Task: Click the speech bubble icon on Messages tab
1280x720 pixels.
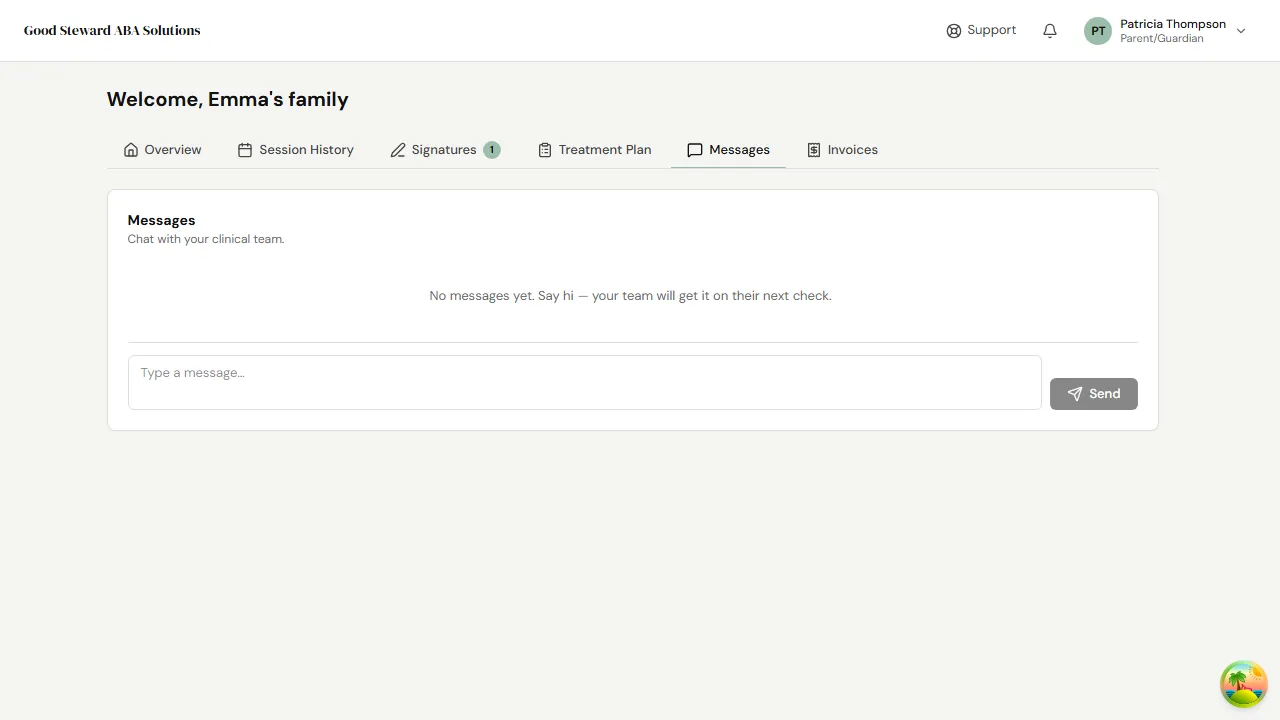Action: 695,149
